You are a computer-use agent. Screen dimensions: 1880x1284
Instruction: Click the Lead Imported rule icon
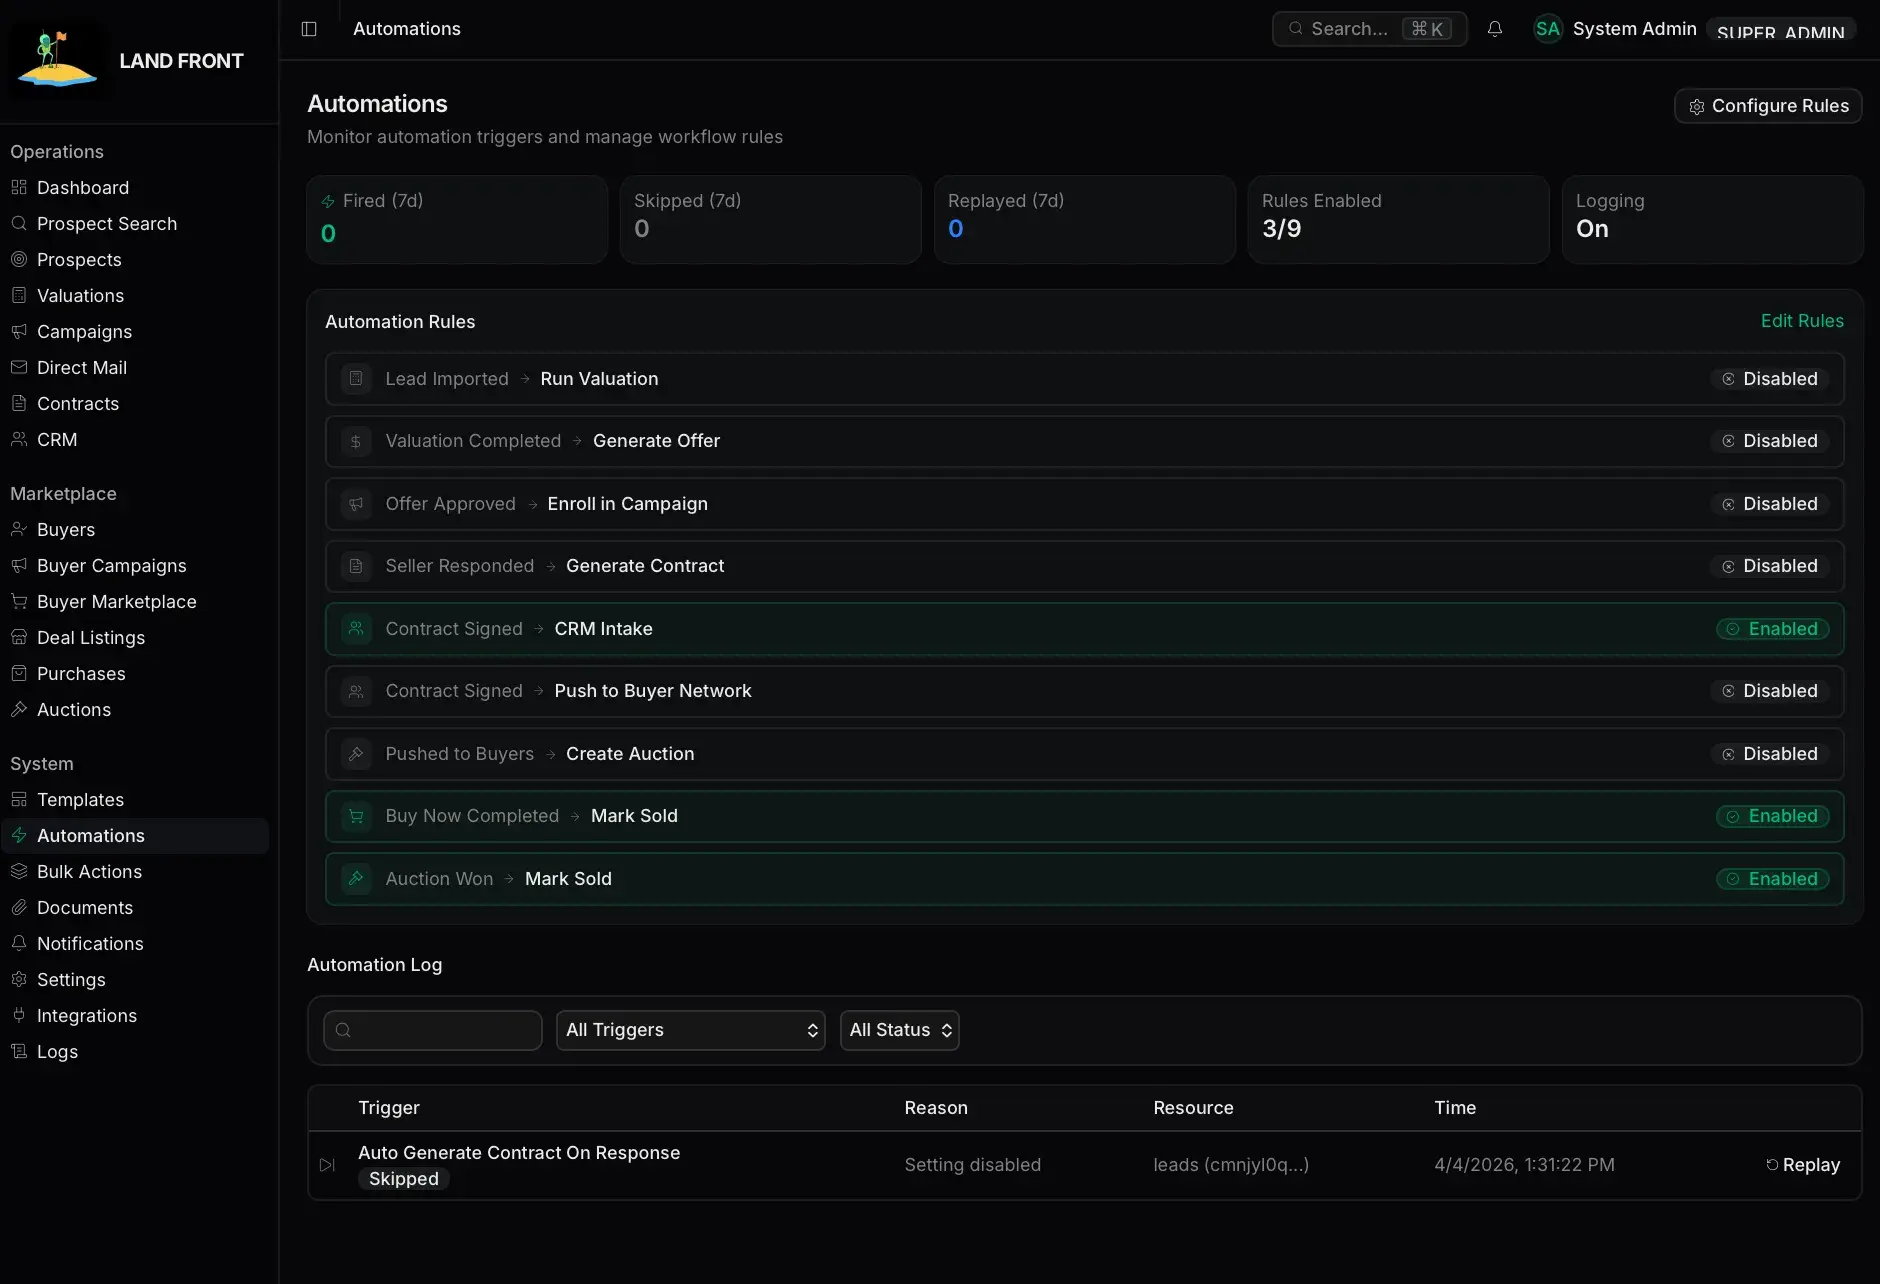(356, 379)
